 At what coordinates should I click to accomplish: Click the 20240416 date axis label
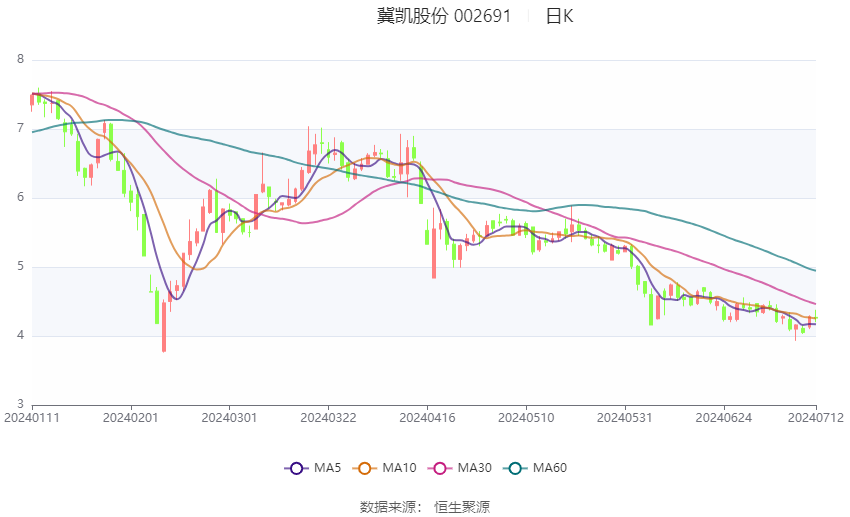427,418
